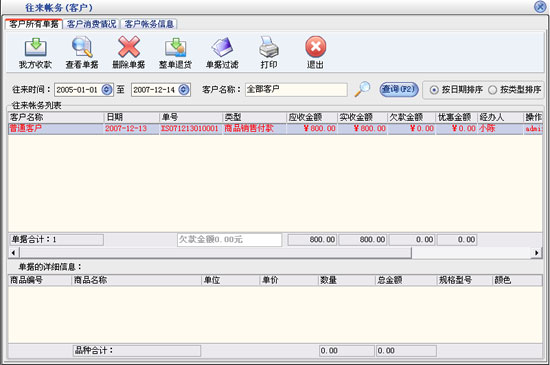The height and width of the screenshot is (365, 550).
Task: Click the 客户名称 input field
Action: tap(296, 90)
